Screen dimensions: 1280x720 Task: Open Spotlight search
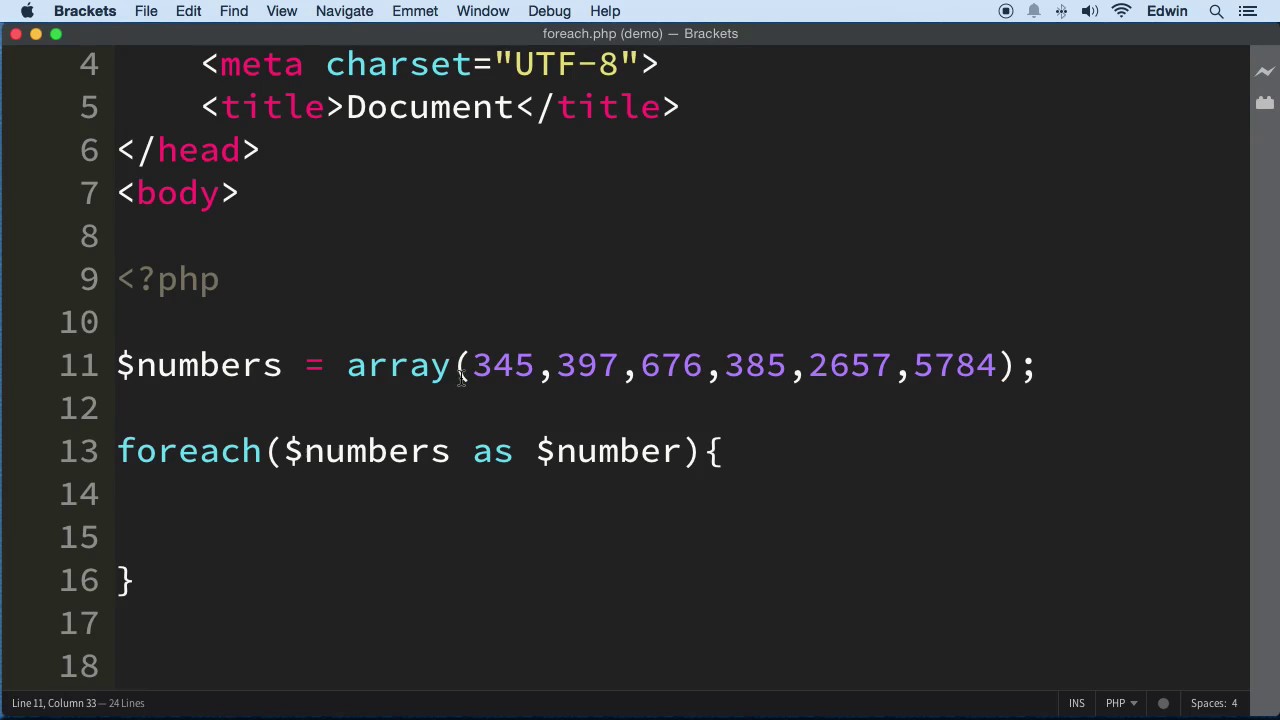pos(1216,11)
